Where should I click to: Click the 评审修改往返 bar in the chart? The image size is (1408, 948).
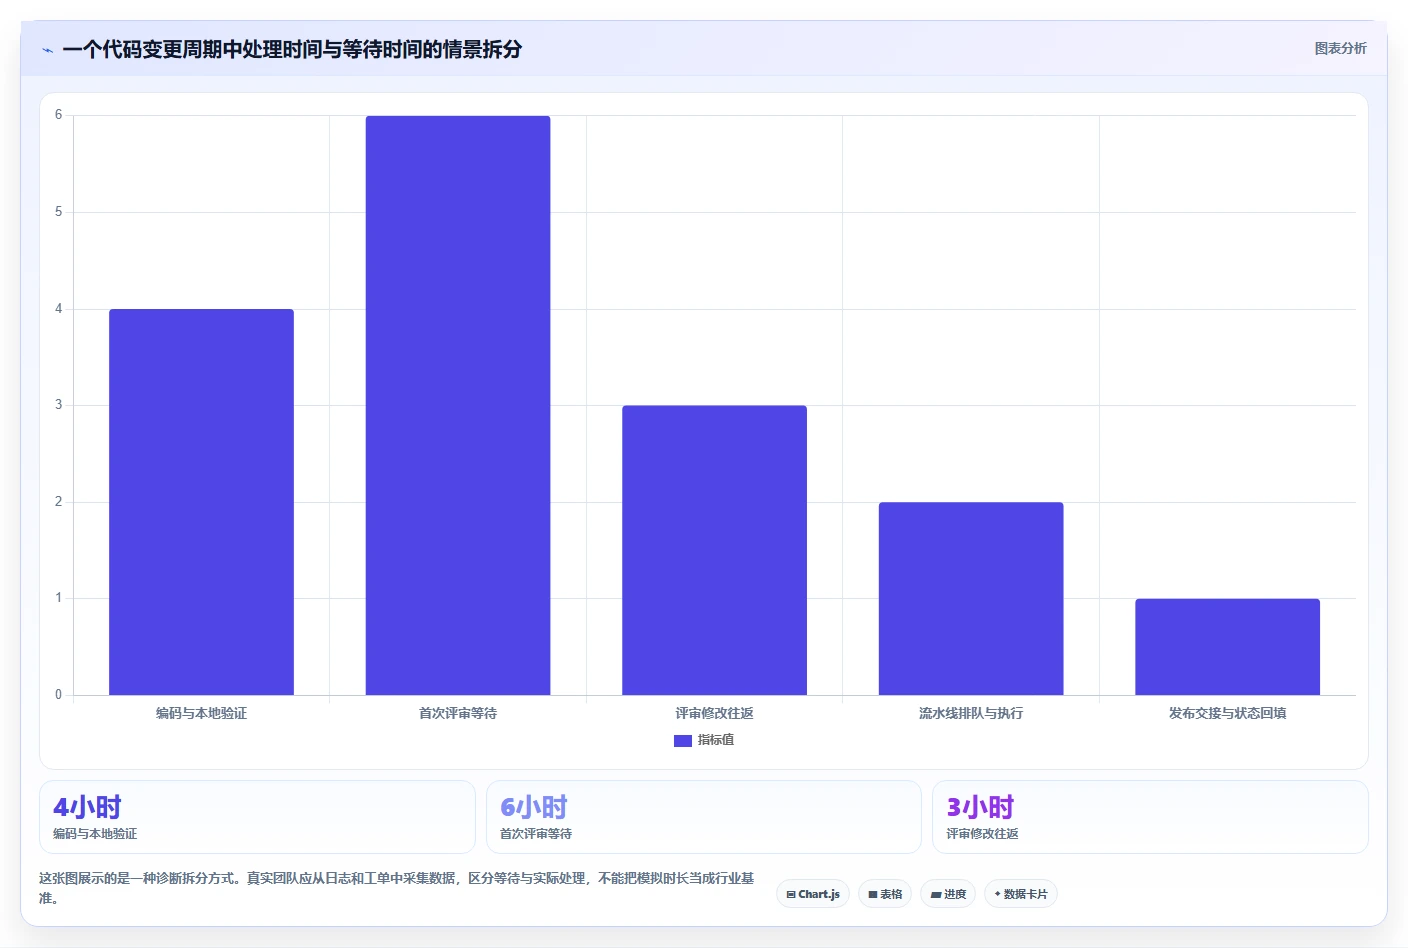pos(714,550)
